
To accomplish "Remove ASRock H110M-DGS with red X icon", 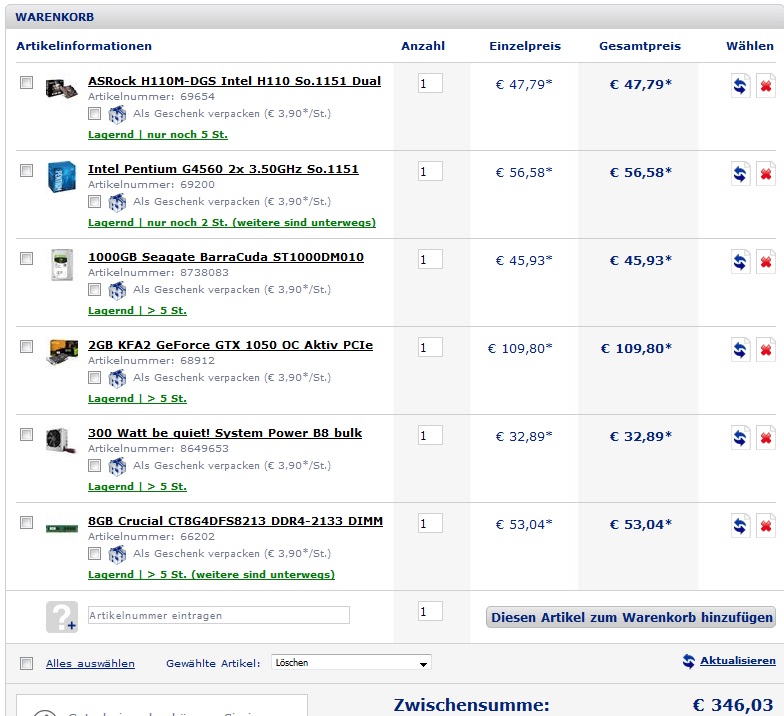I will coord(766,86).
